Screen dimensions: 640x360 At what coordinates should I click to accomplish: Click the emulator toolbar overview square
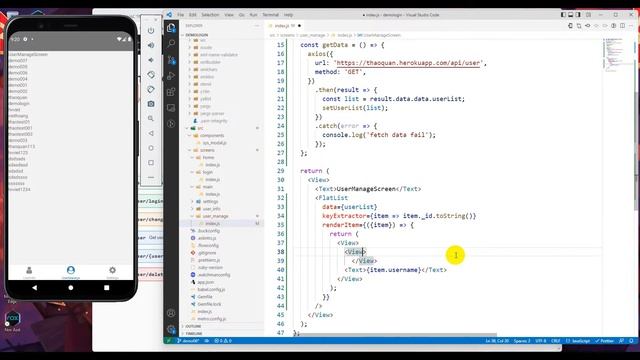coord(151,162)
